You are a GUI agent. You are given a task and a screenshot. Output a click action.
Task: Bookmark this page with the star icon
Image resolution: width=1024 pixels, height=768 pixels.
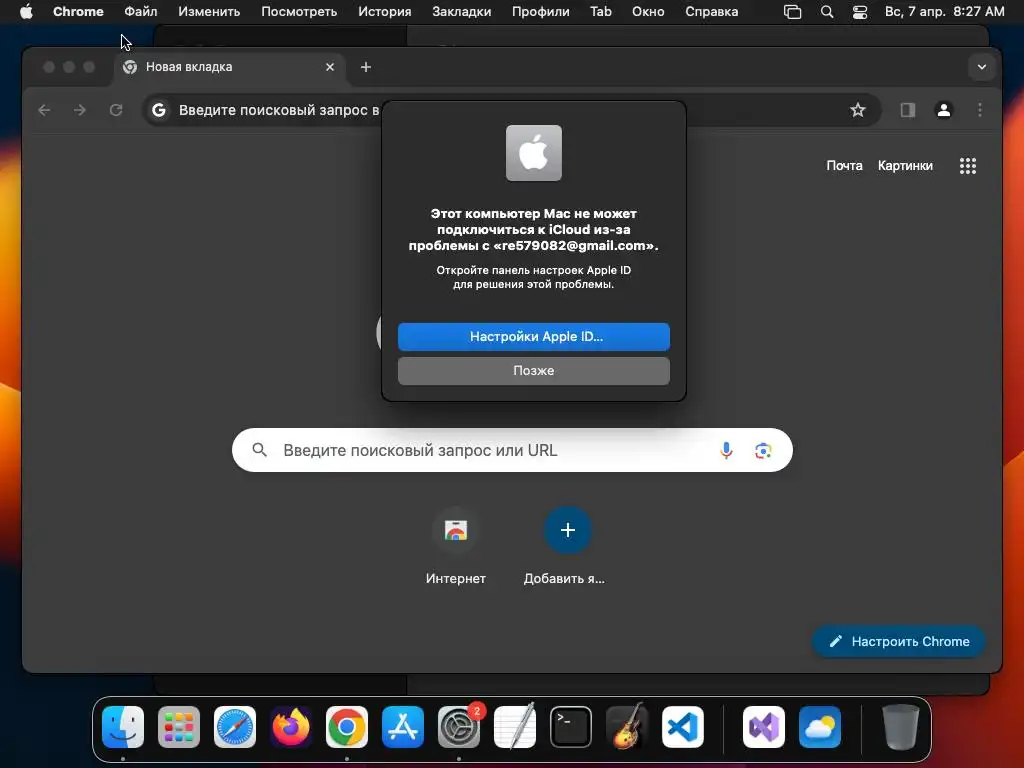tap(857, 110)
